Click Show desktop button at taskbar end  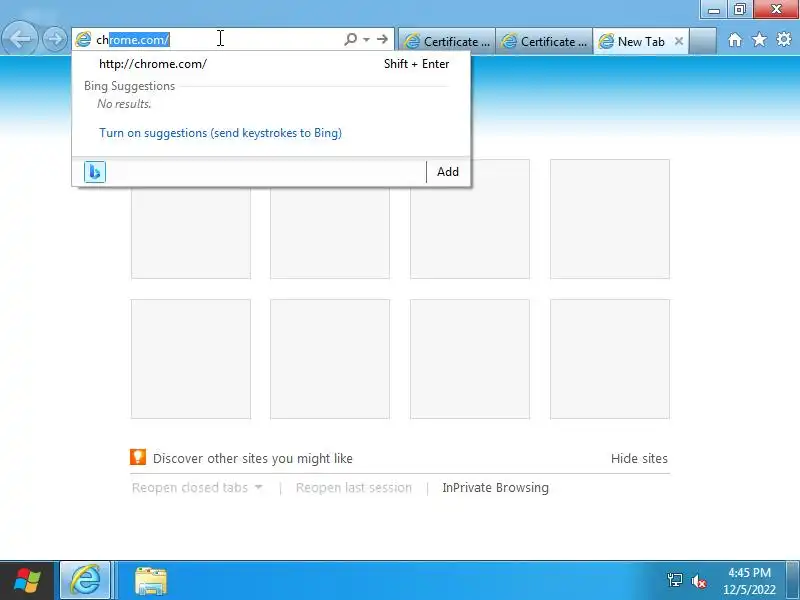click(793, 581)
